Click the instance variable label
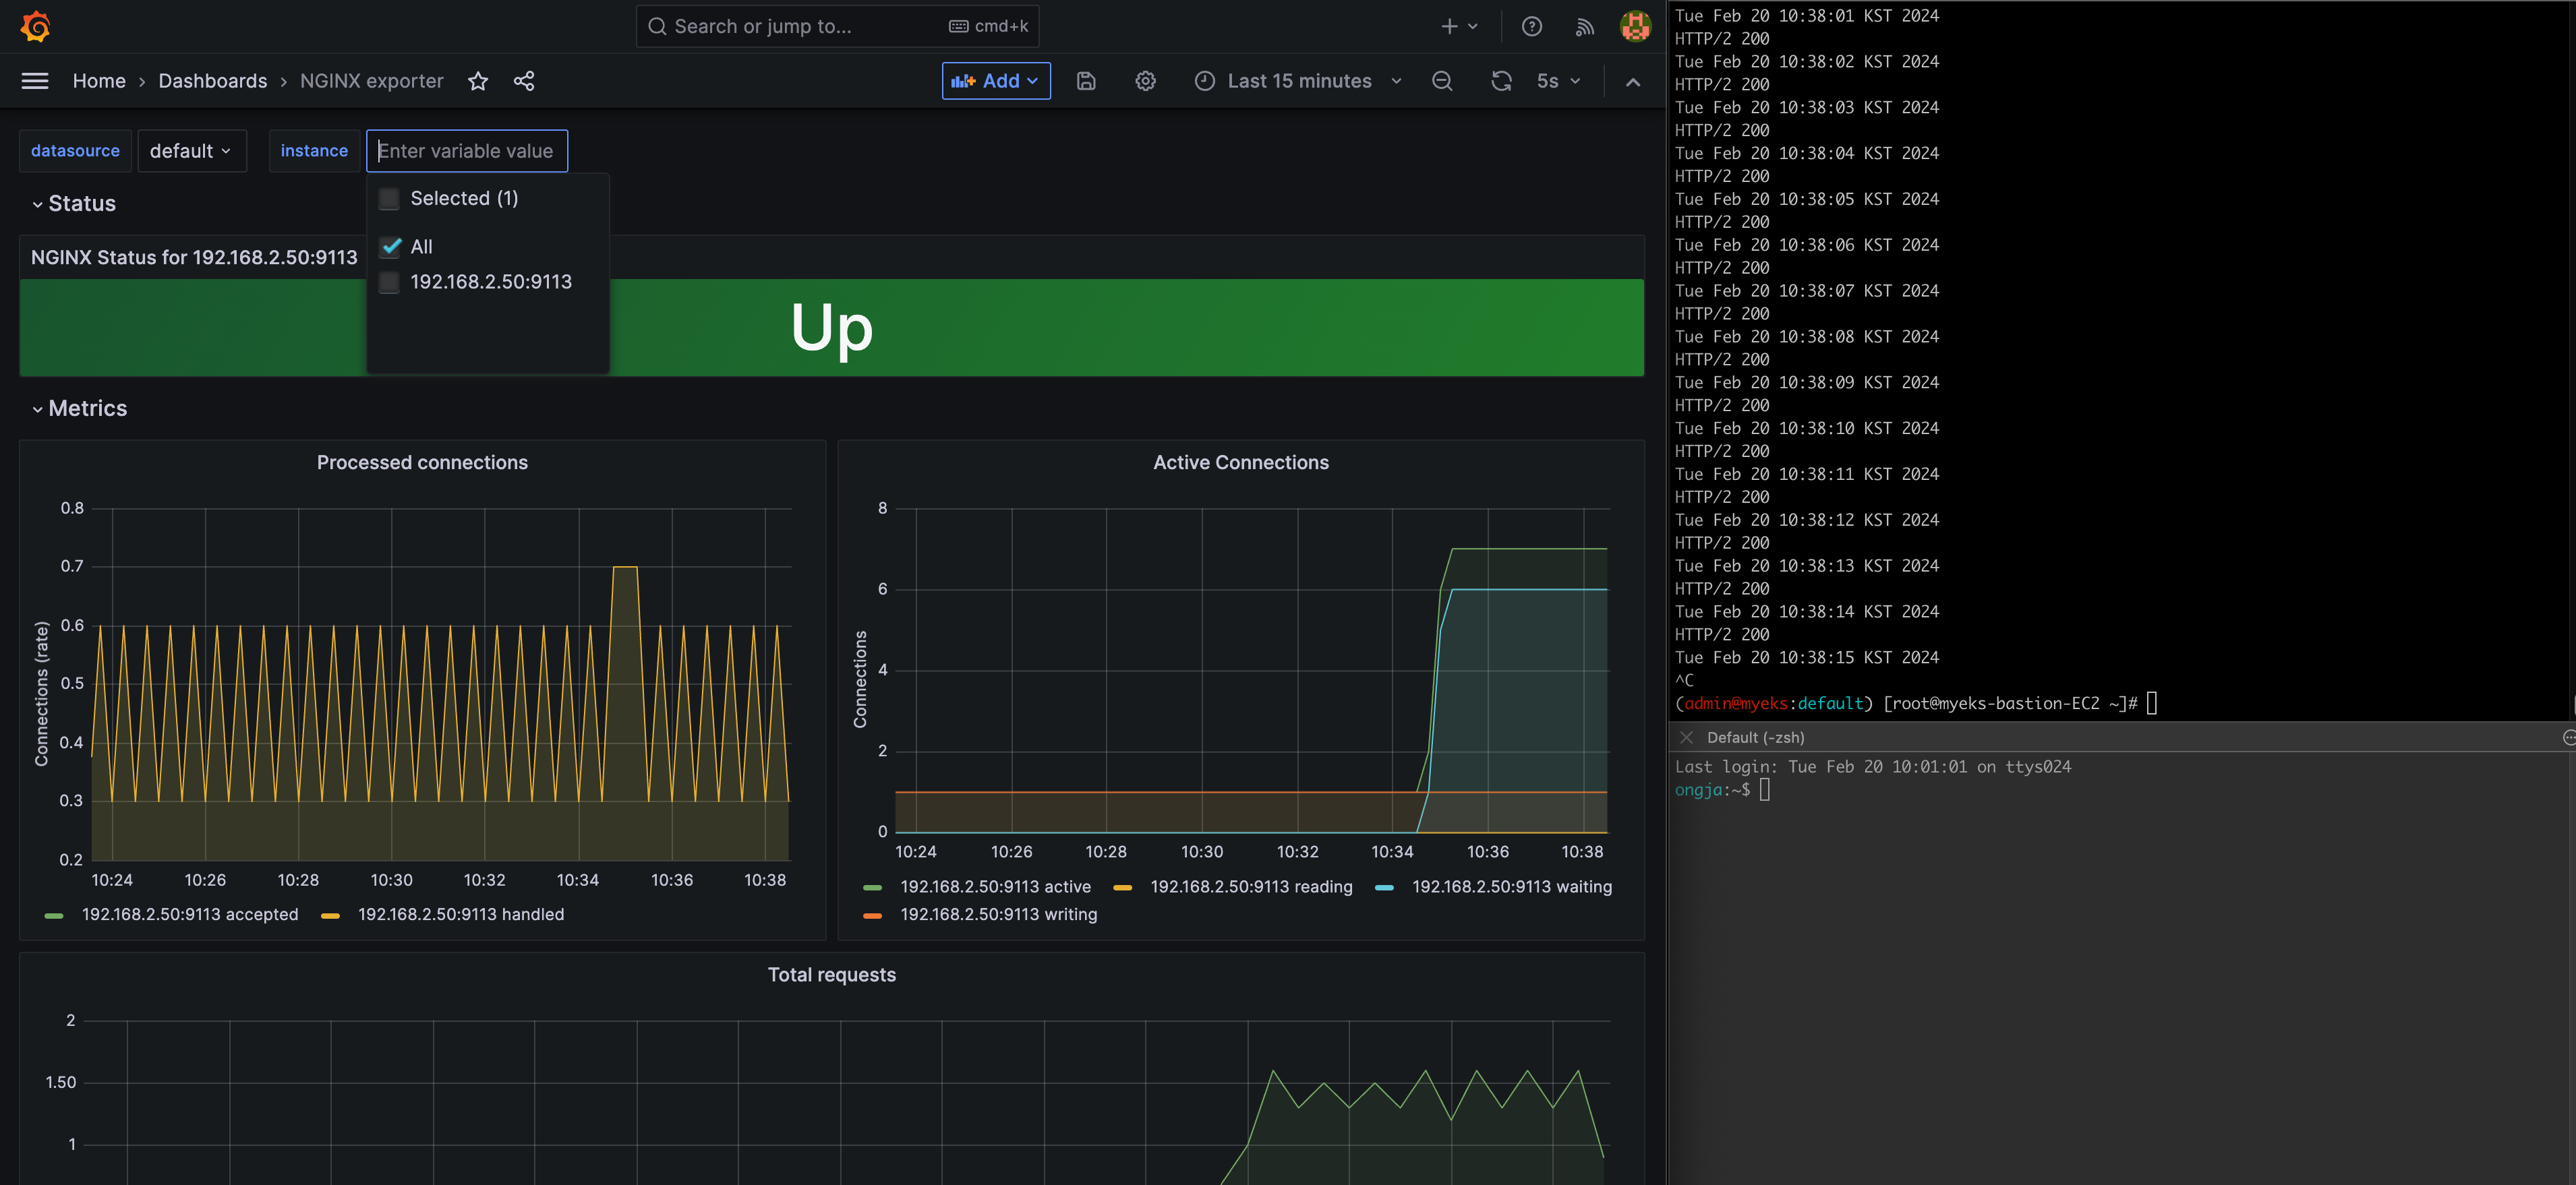This screenshot has height=1185, width=2576. point(314,151)
